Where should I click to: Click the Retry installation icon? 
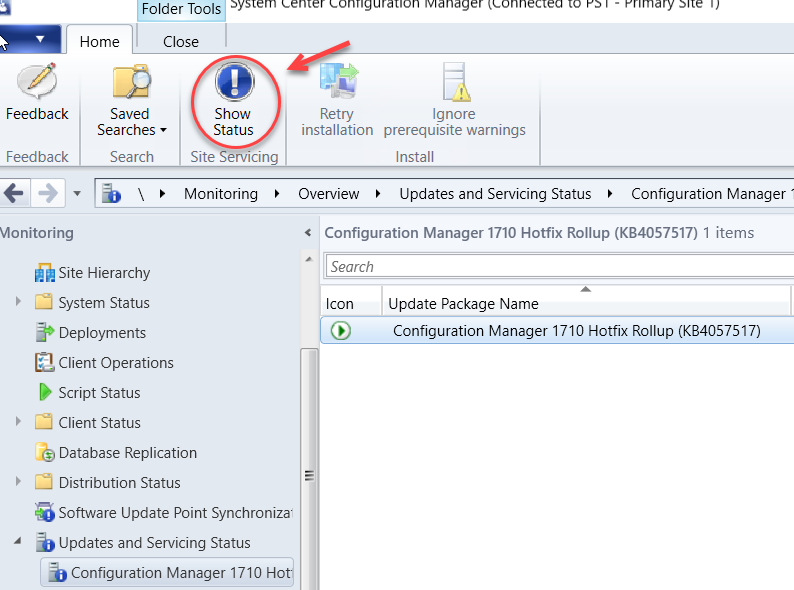(x=337, y=81)
